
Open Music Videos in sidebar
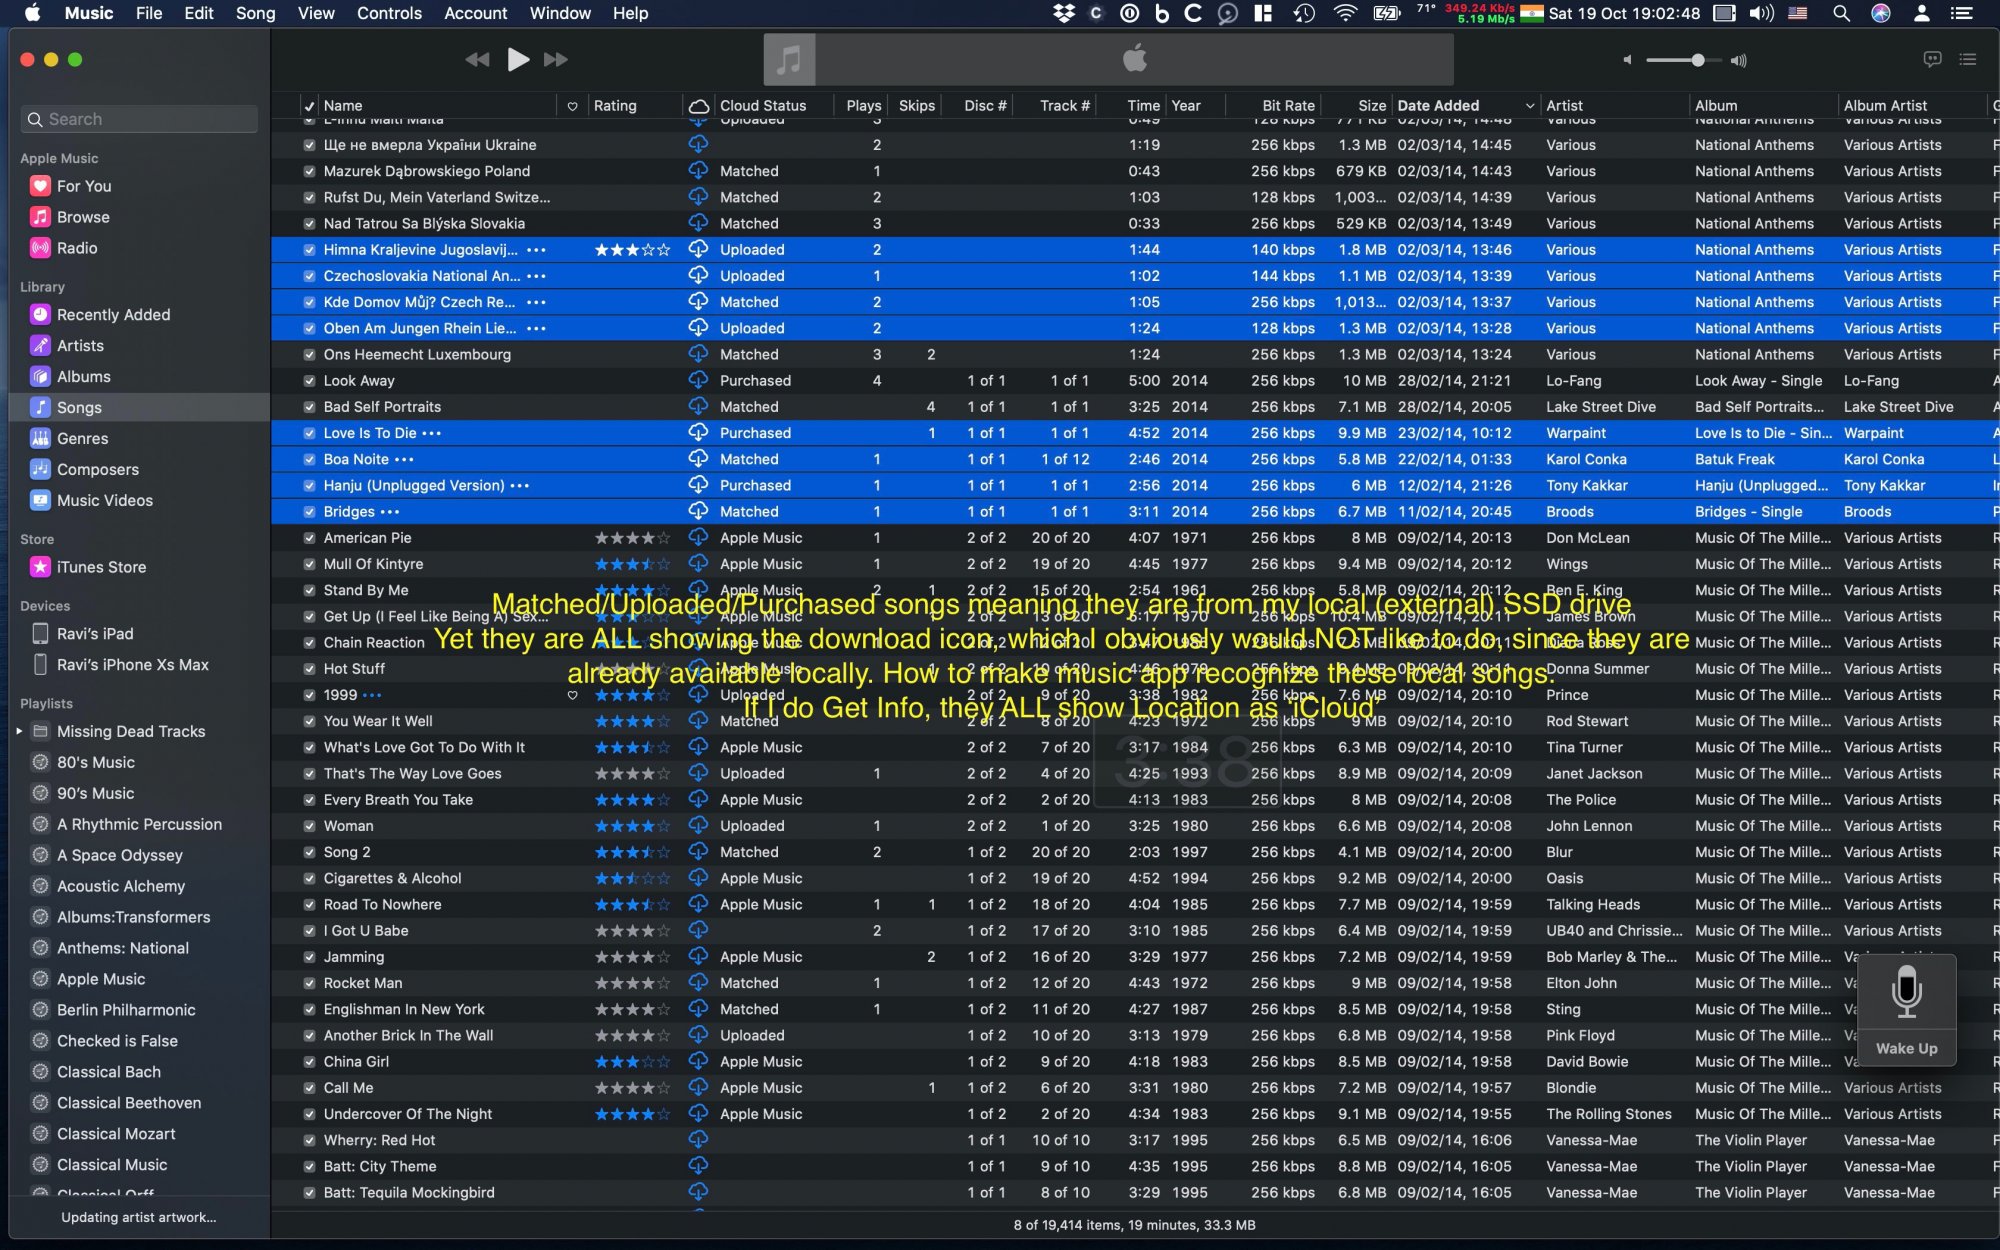pyautogui.click(x=104, y=501)
